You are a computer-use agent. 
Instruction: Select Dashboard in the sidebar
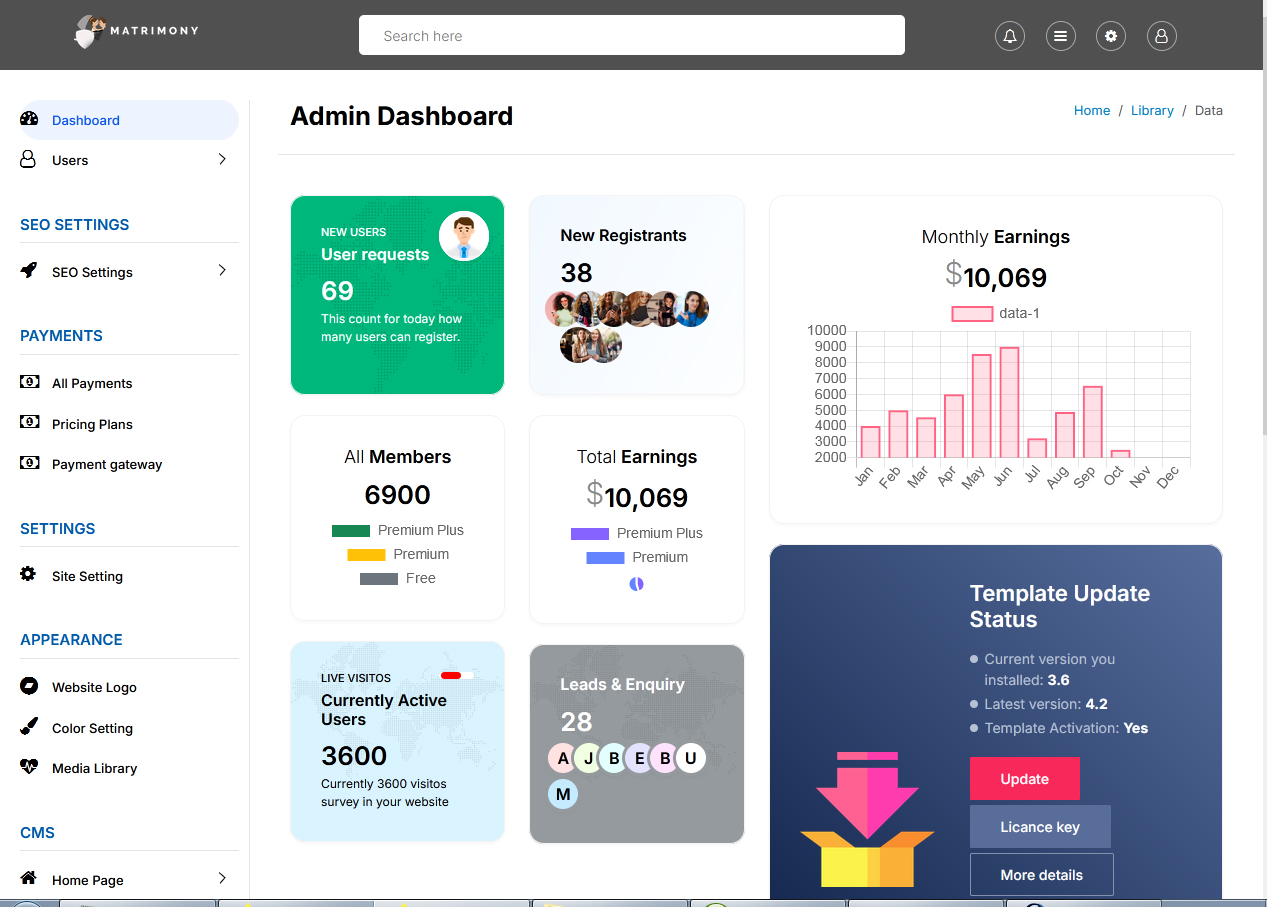tap(85, 120)
